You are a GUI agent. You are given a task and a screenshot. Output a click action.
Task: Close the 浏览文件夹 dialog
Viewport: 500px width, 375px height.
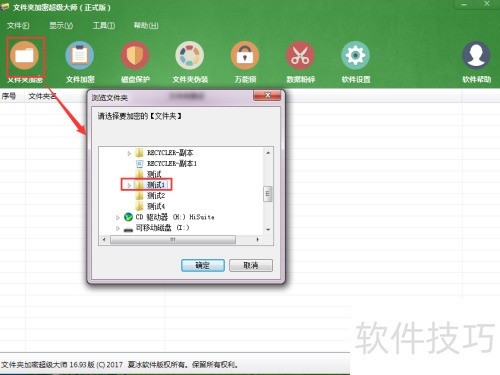[x=267, y=96]
